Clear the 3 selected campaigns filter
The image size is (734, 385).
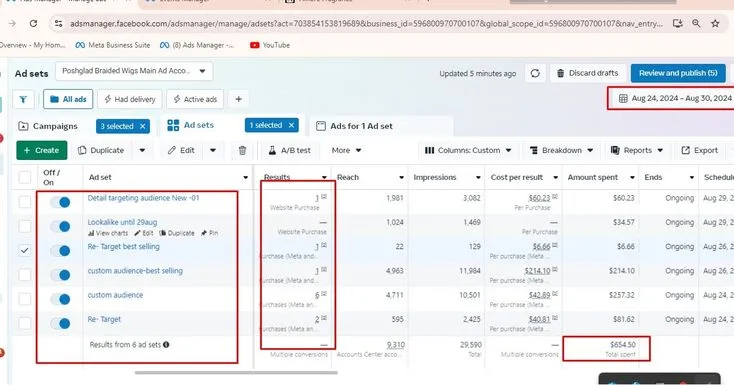pos(143,126)
